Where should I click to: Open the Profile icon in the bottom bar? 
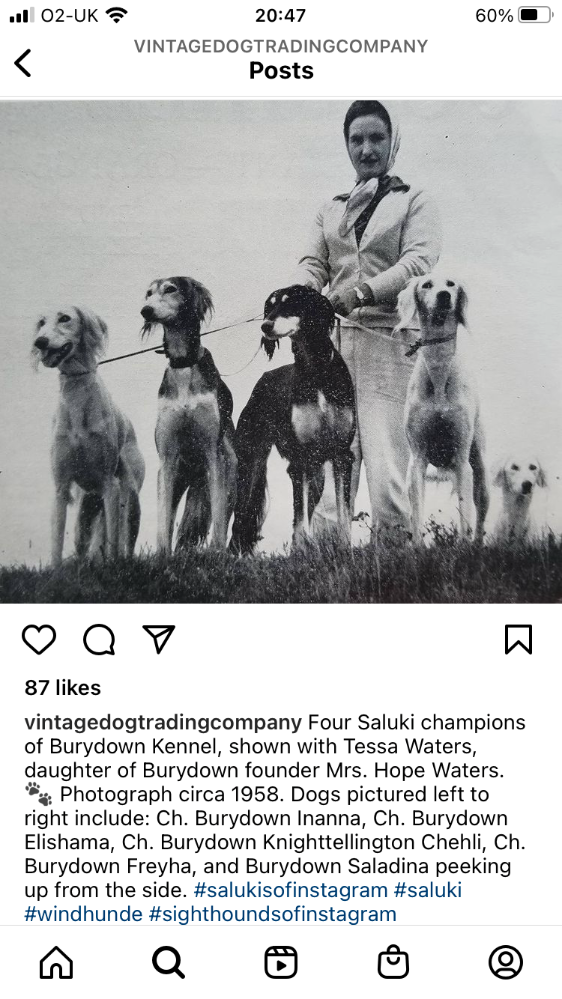pyautogui.click(x=506, y=962)
